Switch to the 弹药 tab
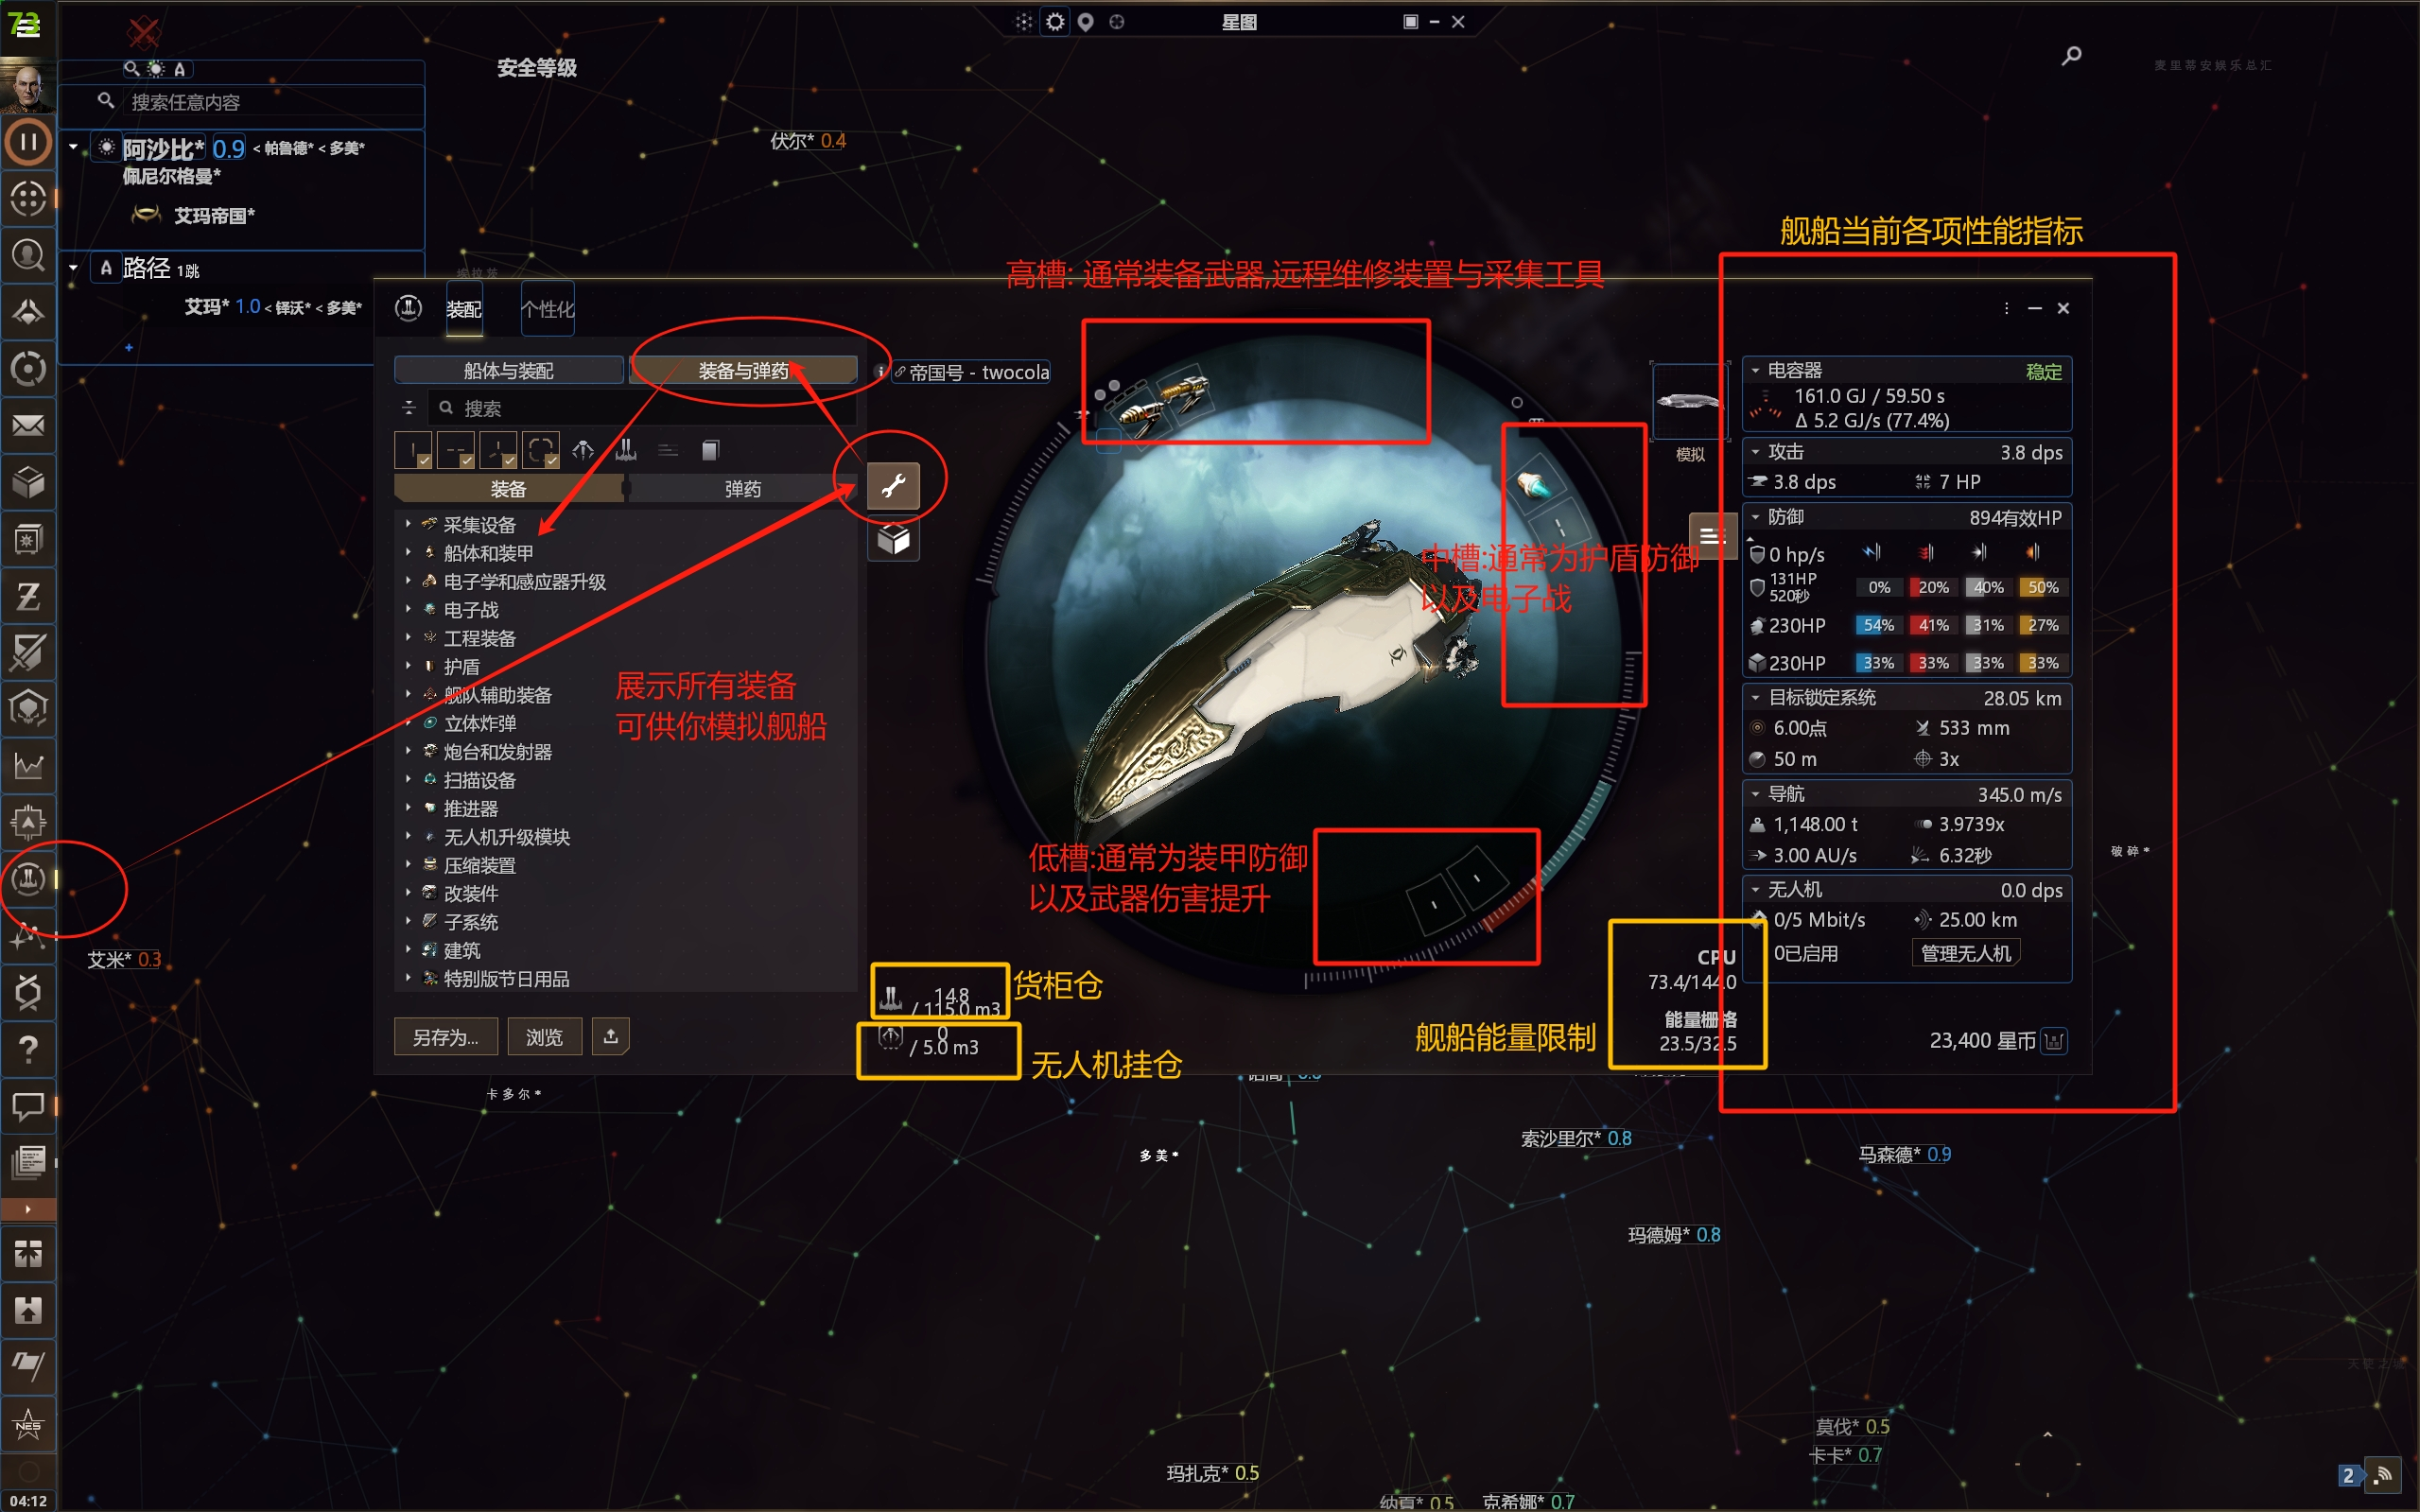This screenshot has width=2420, height=1512. pyautogui.click(x=742, y=488)
